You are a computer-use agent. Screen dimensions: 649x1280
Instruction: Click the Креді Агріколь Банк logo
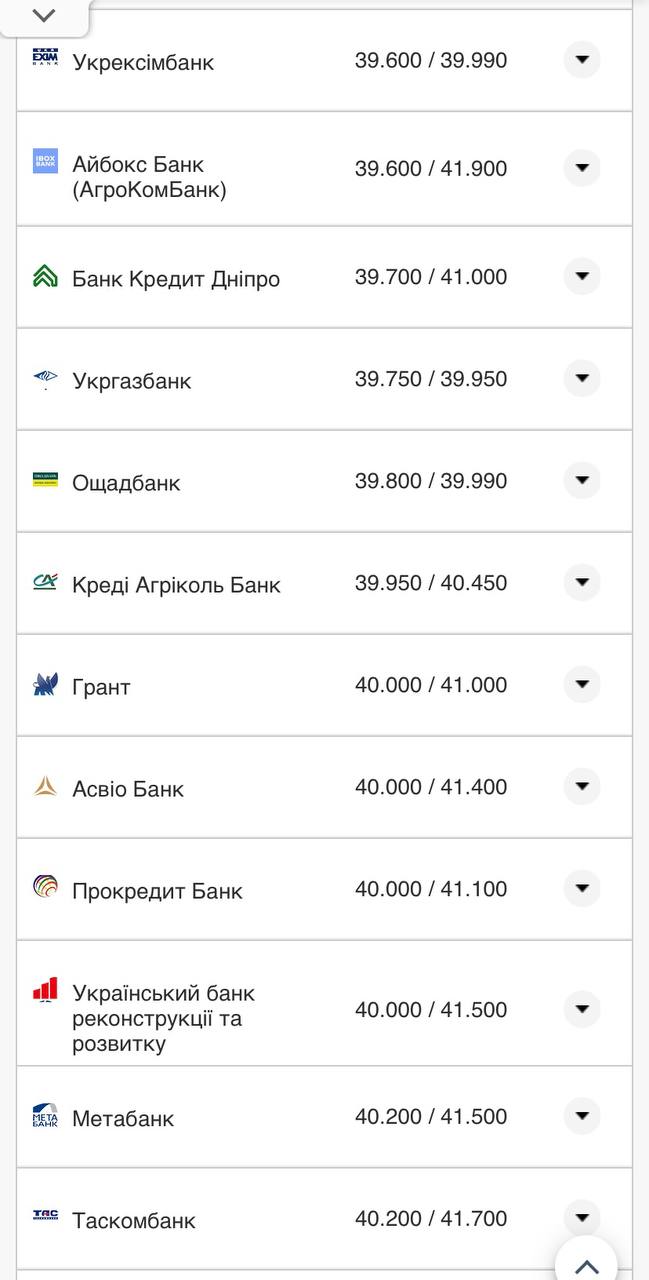[x=45, y=583]
